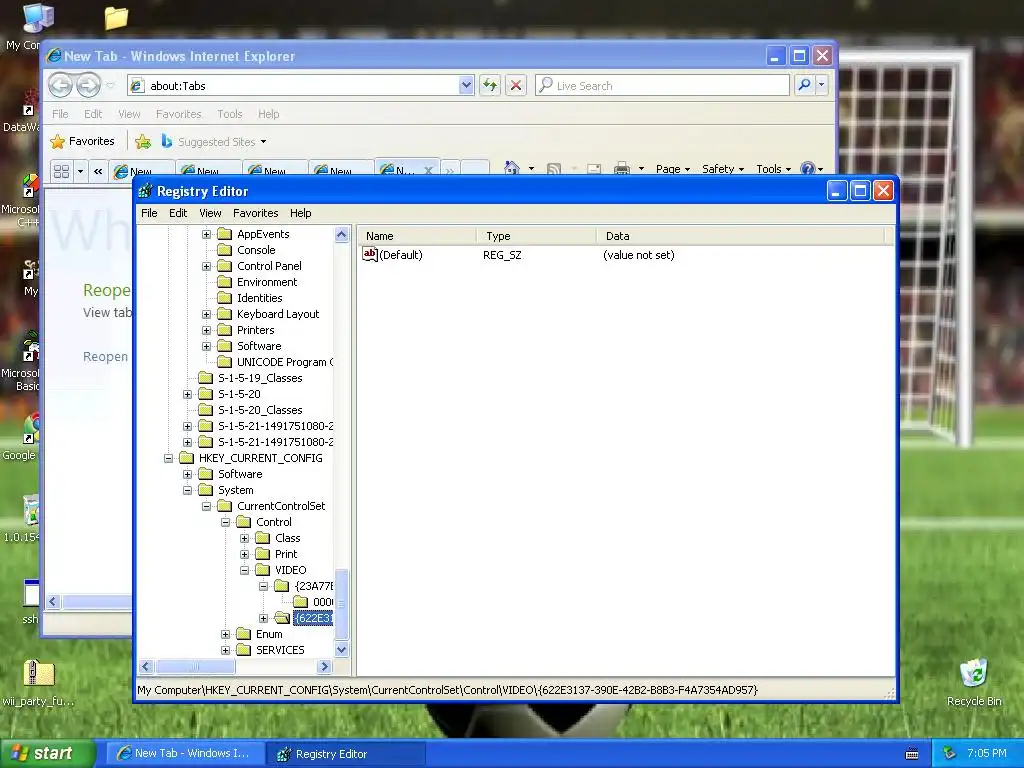Open the Tools menu in Internet Explorer menu bar

(229, 114)
